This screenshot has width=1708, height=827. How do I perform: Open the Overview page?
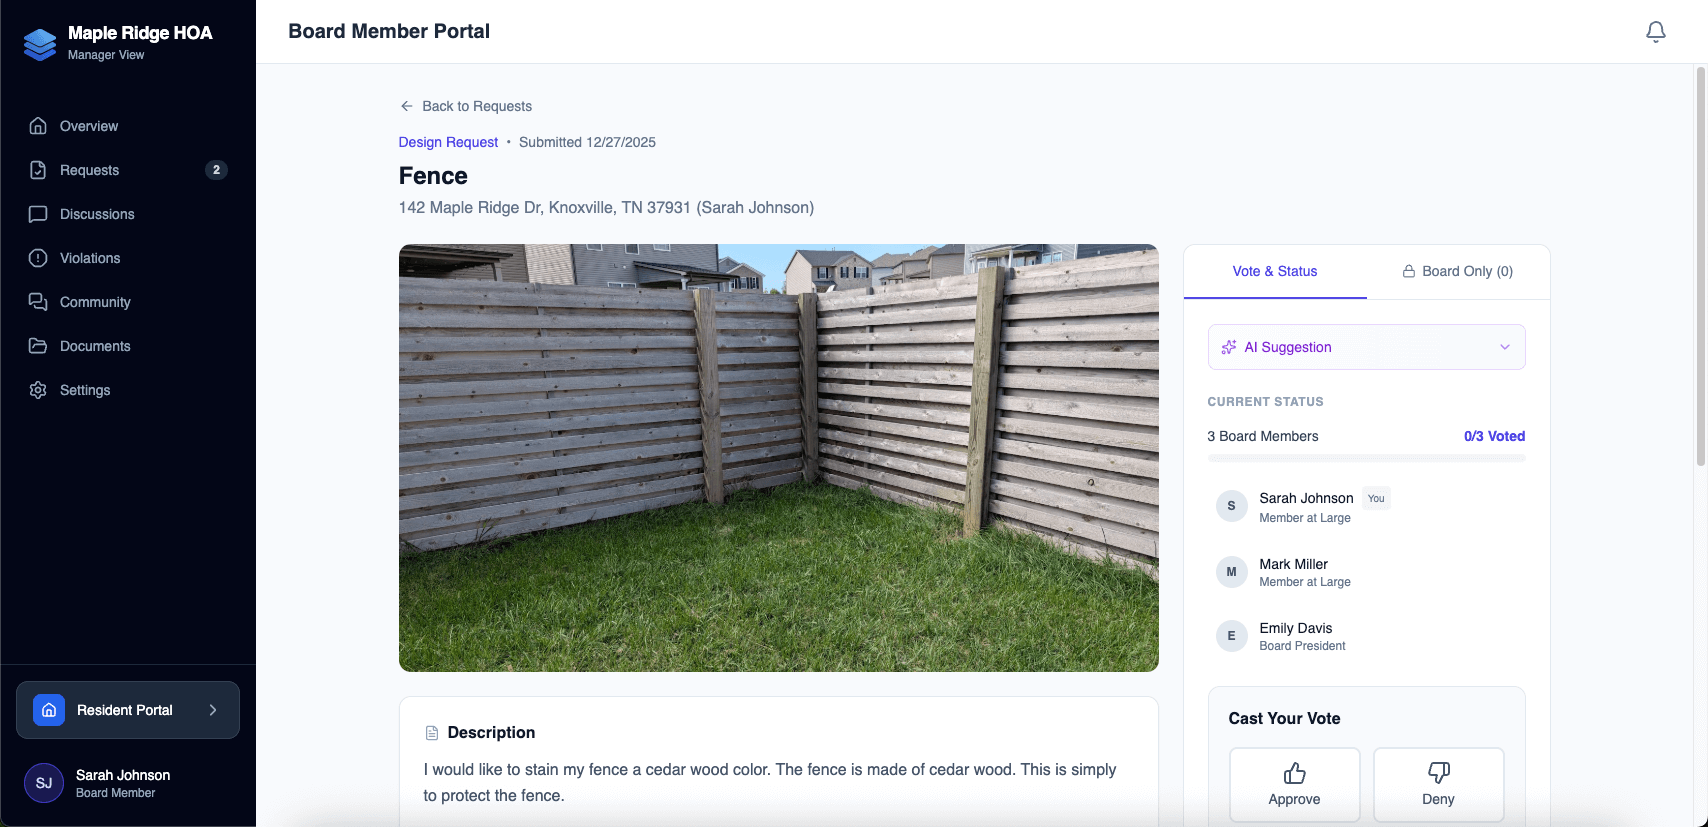128,126
